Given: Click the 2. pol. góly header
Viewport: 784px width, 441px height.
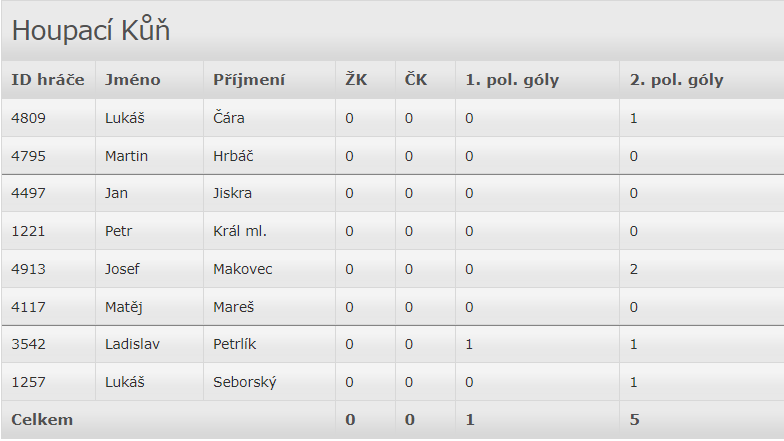Looking at the screenshot, I should point(676,80).
